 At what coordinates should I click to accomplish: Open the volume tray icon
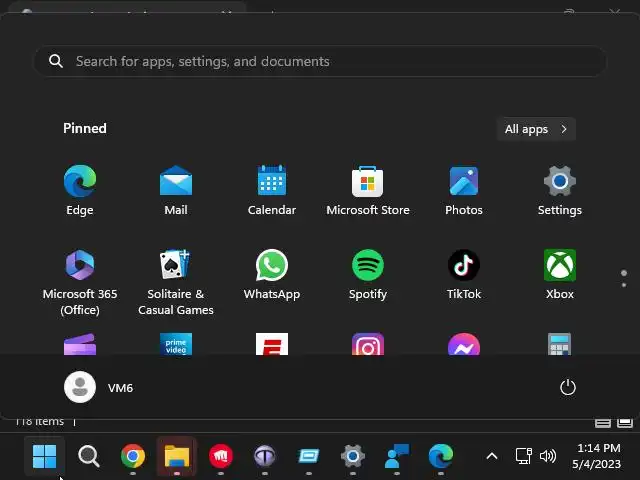[x=548, y=456]
